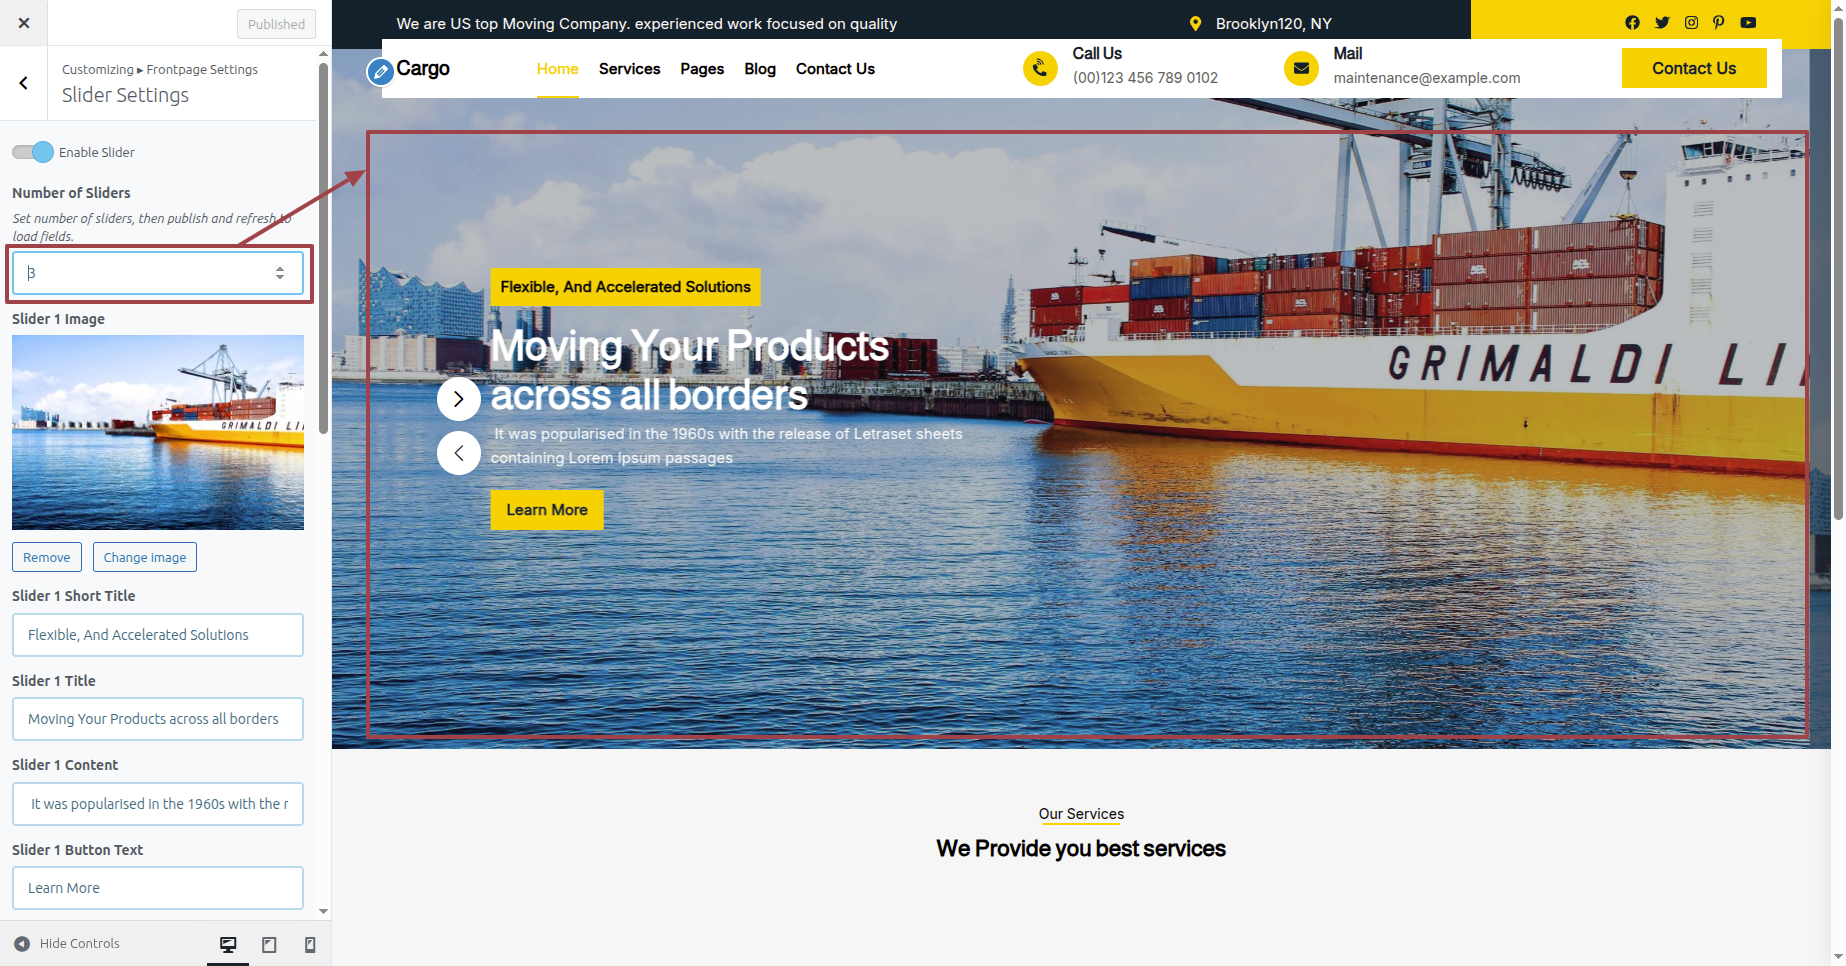Toggle the Enable Slider switch
The image size is (1846, 966).
coord(33,152)
